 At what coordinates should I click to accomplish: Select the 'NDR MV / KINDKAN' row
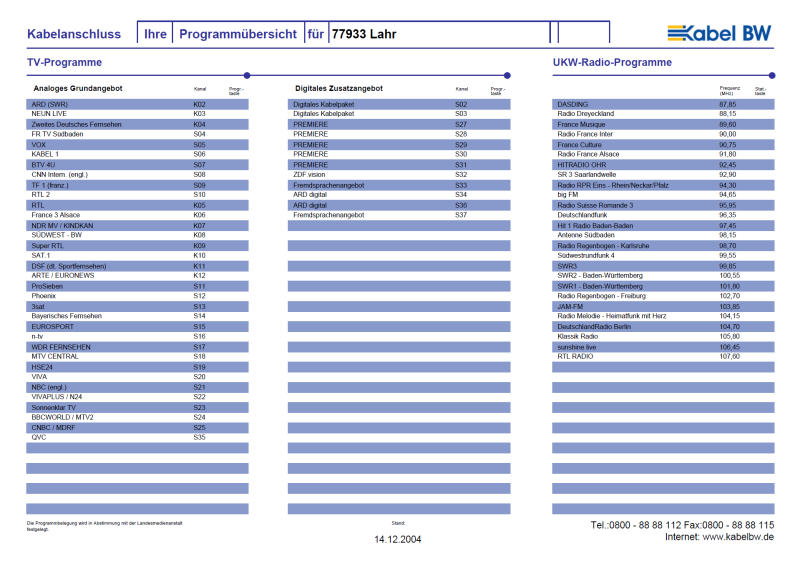[x=137, y=226]
